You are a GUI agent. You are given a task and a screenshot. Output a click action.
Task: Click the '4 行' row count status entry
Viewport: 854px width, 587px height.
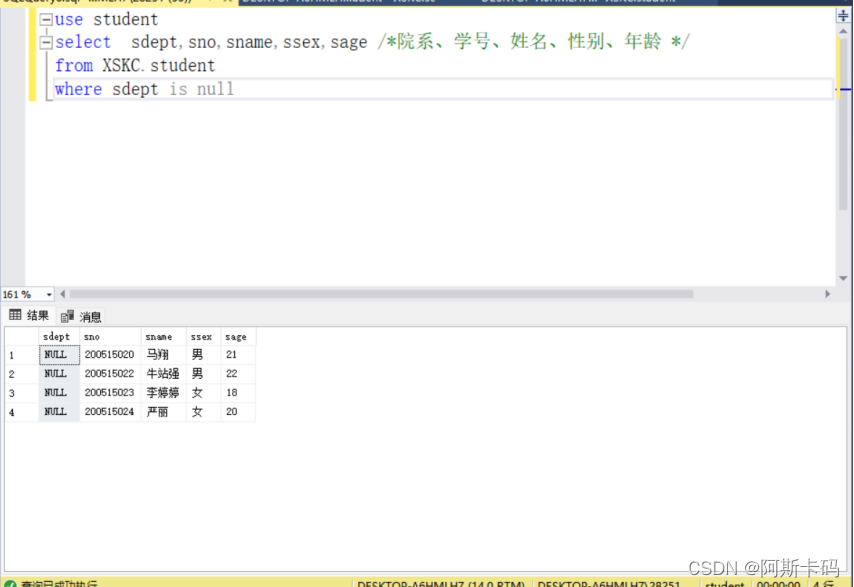pos(823,584)
